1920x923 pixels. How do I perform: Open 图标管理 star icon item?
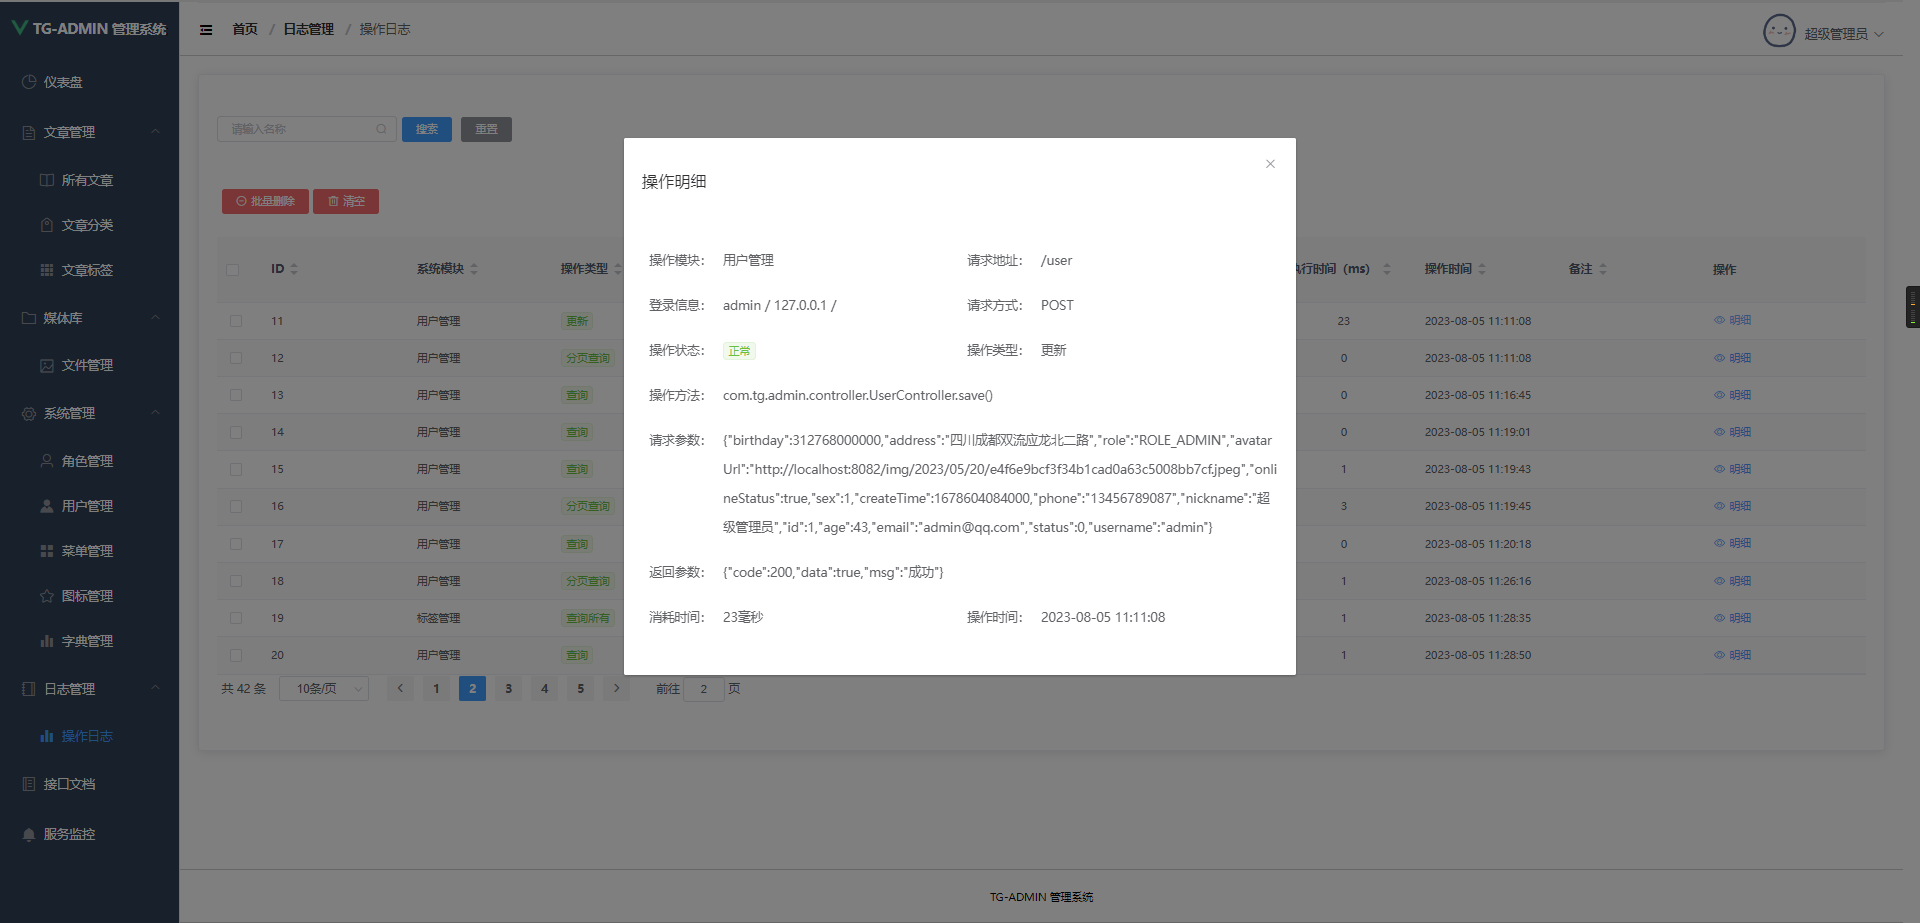point(87,596)
